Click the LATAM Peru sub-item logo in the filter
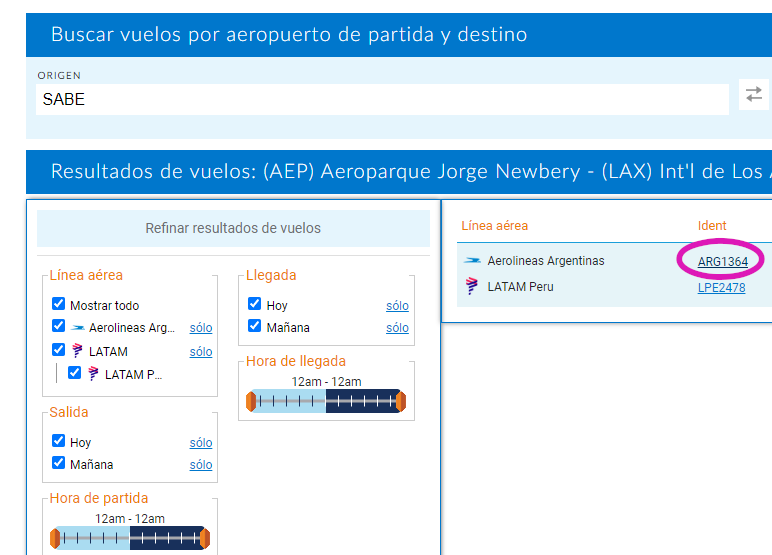772x555 pixels. click(93, 374)
